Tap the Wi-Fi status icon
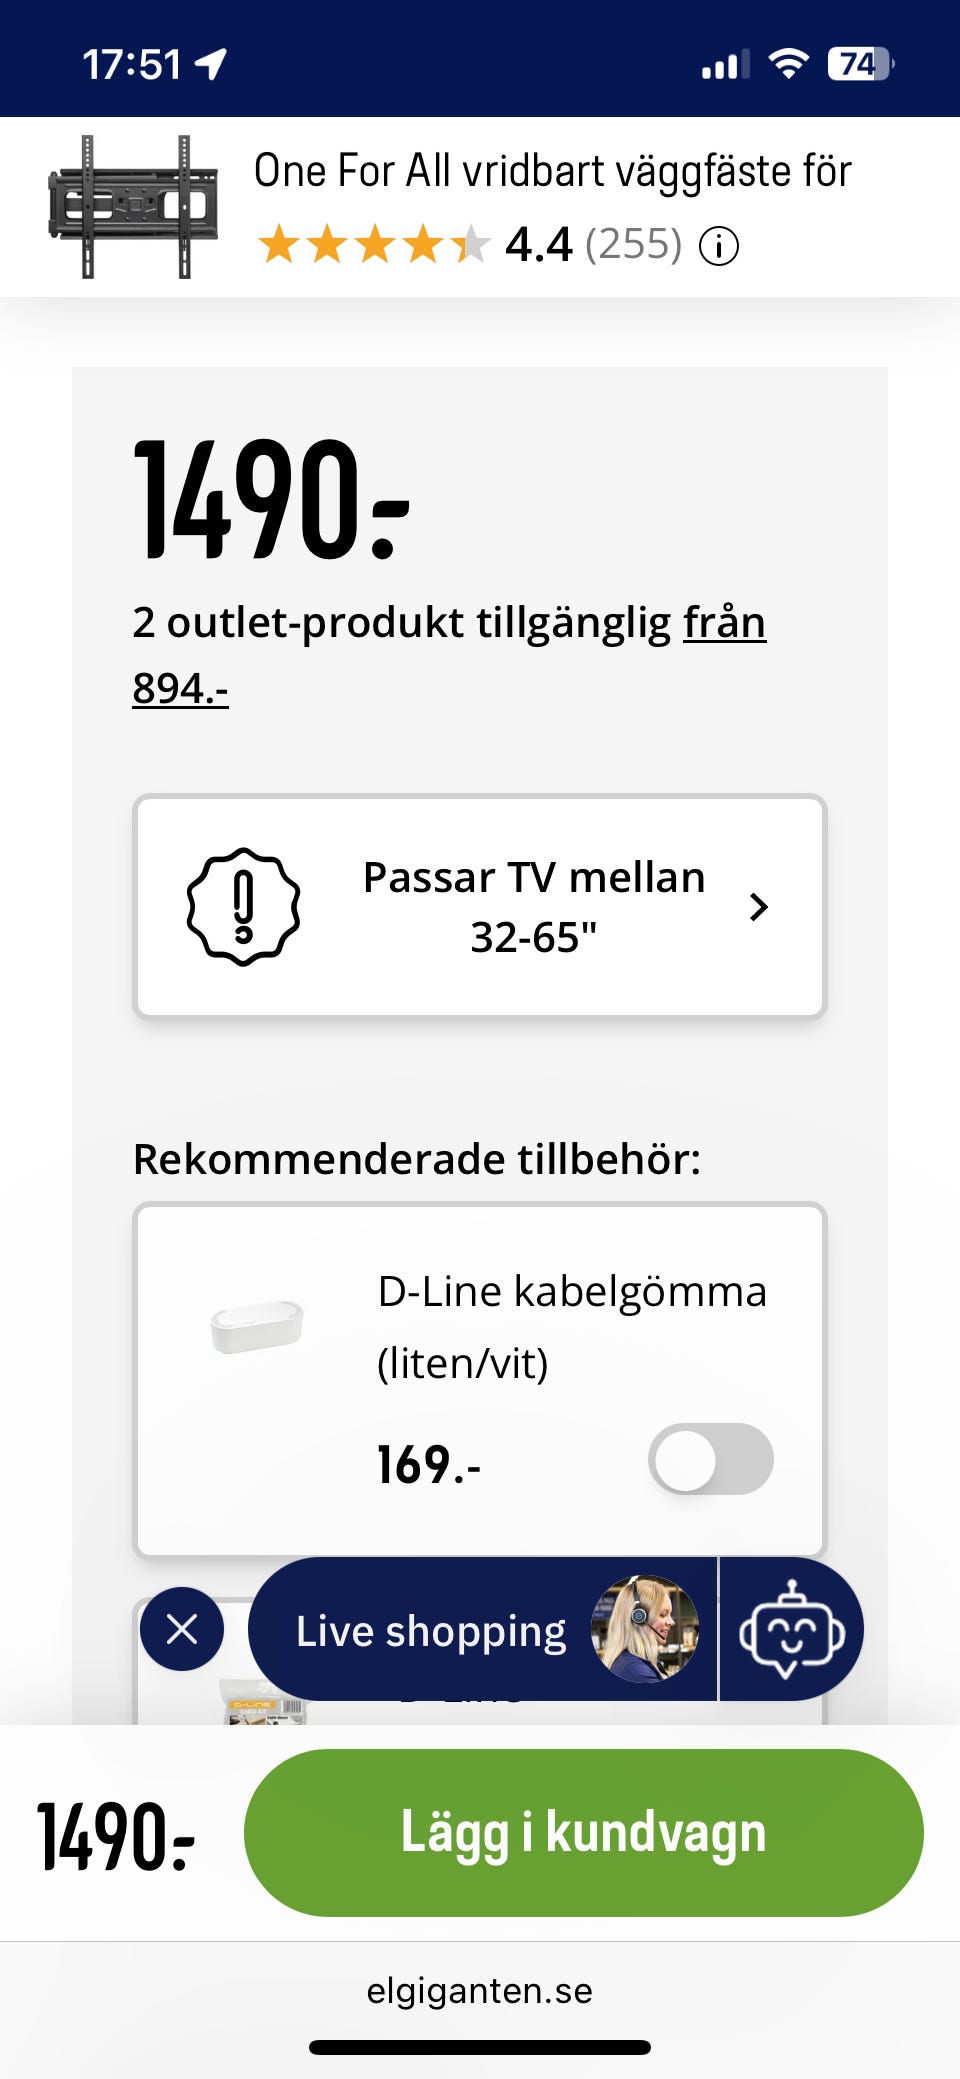This screenshot has width=960, height=2079. (x=788, y=65)
